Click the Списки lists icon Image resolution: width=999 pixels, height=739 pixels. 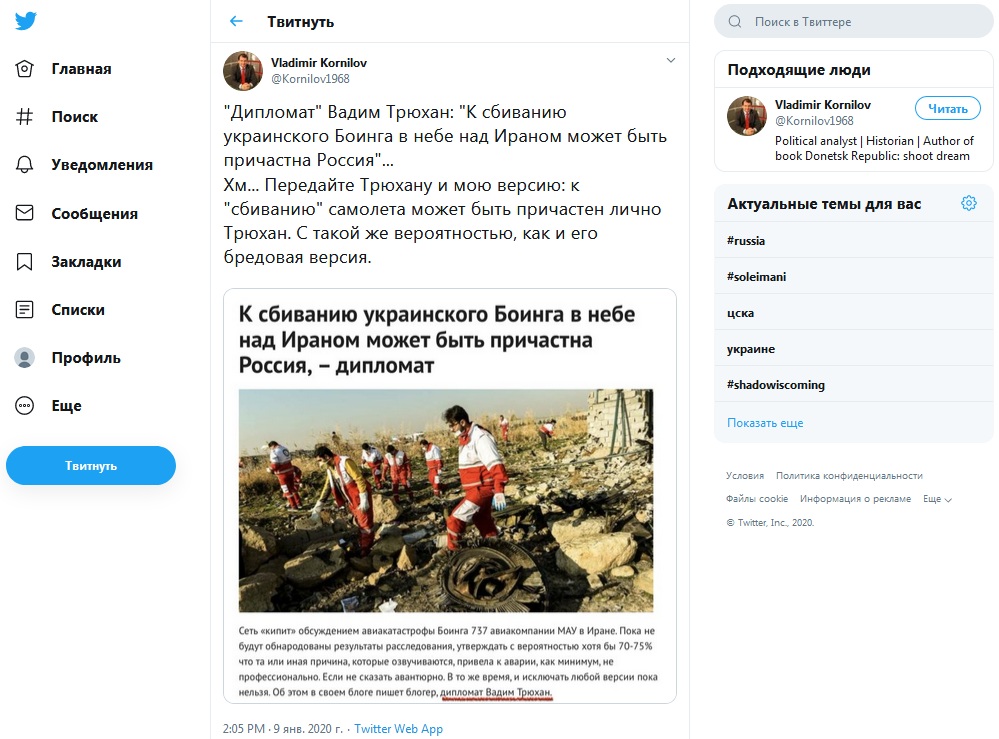point(26,310)
